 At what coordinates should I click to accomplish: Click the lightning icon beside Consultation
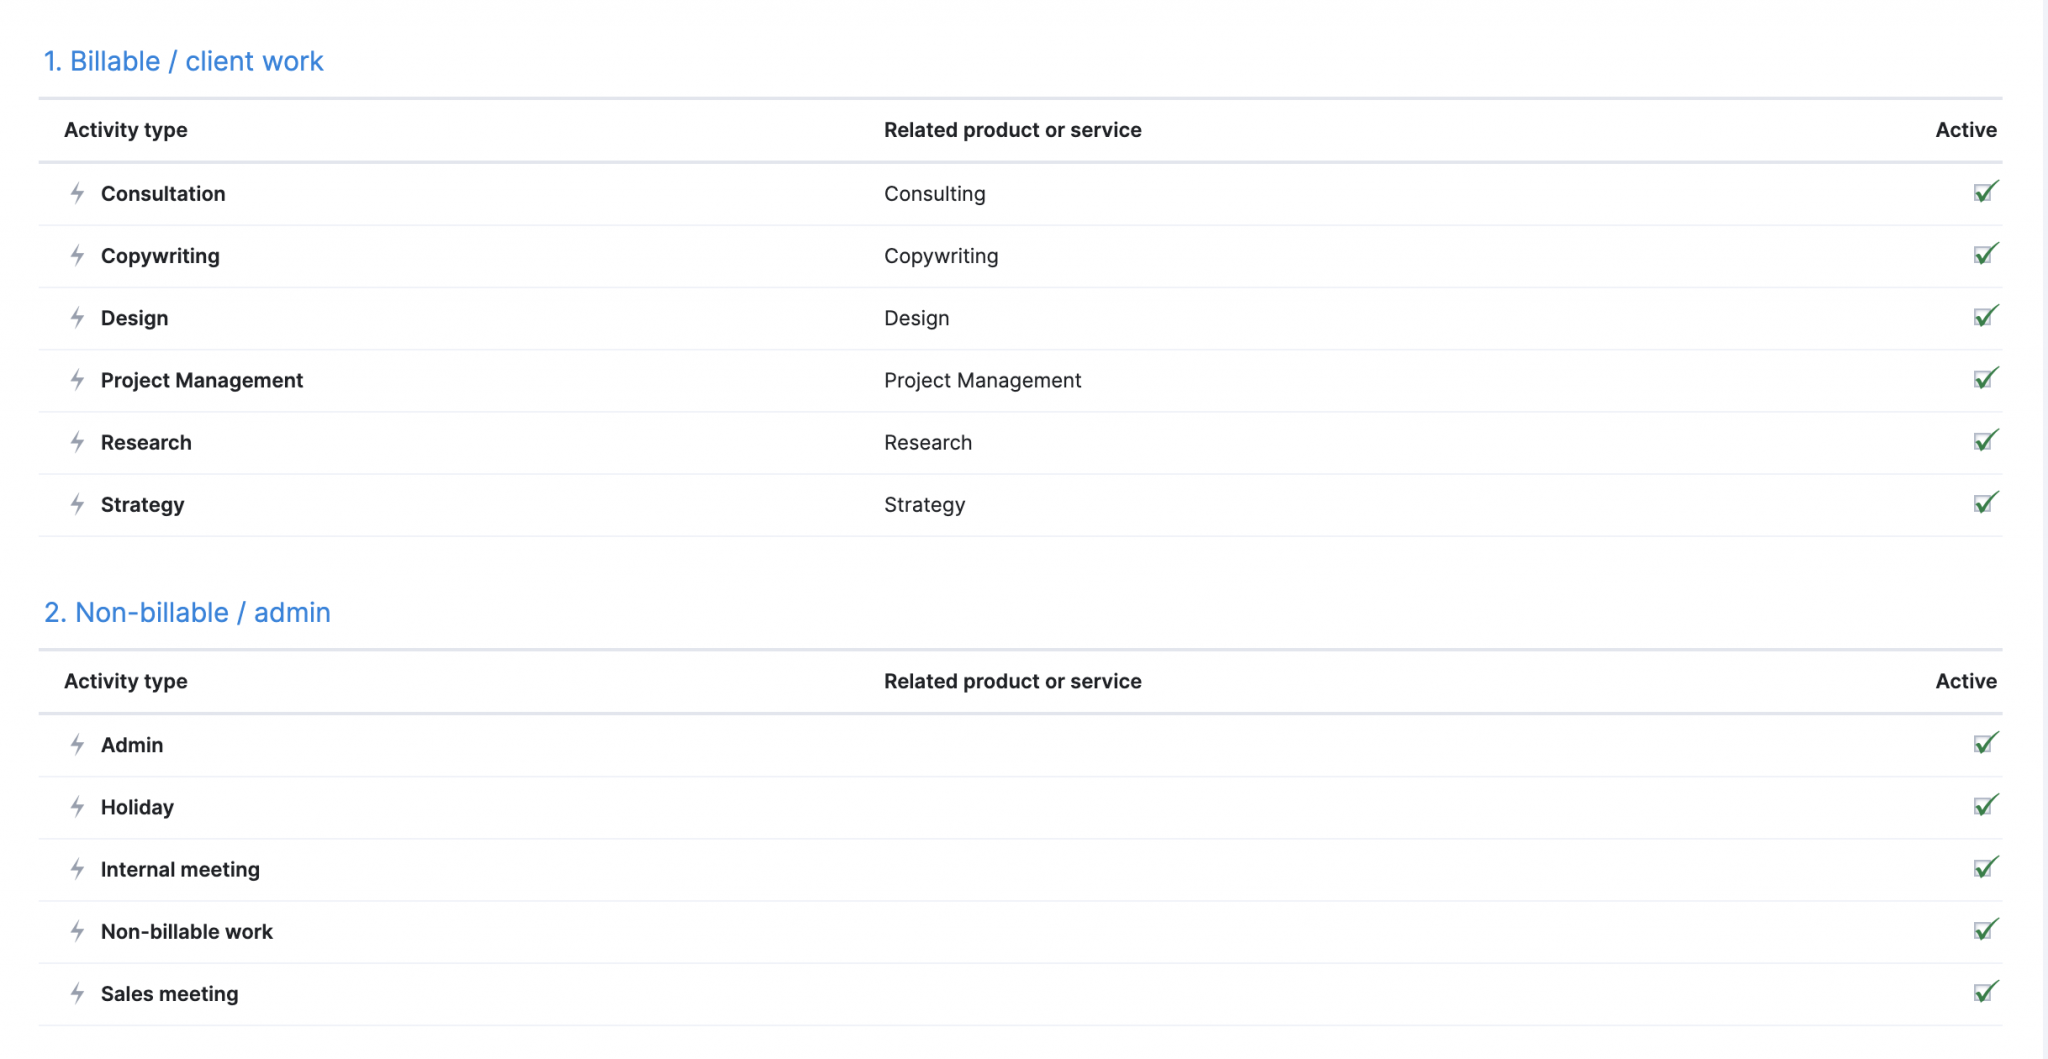point(78,194)
